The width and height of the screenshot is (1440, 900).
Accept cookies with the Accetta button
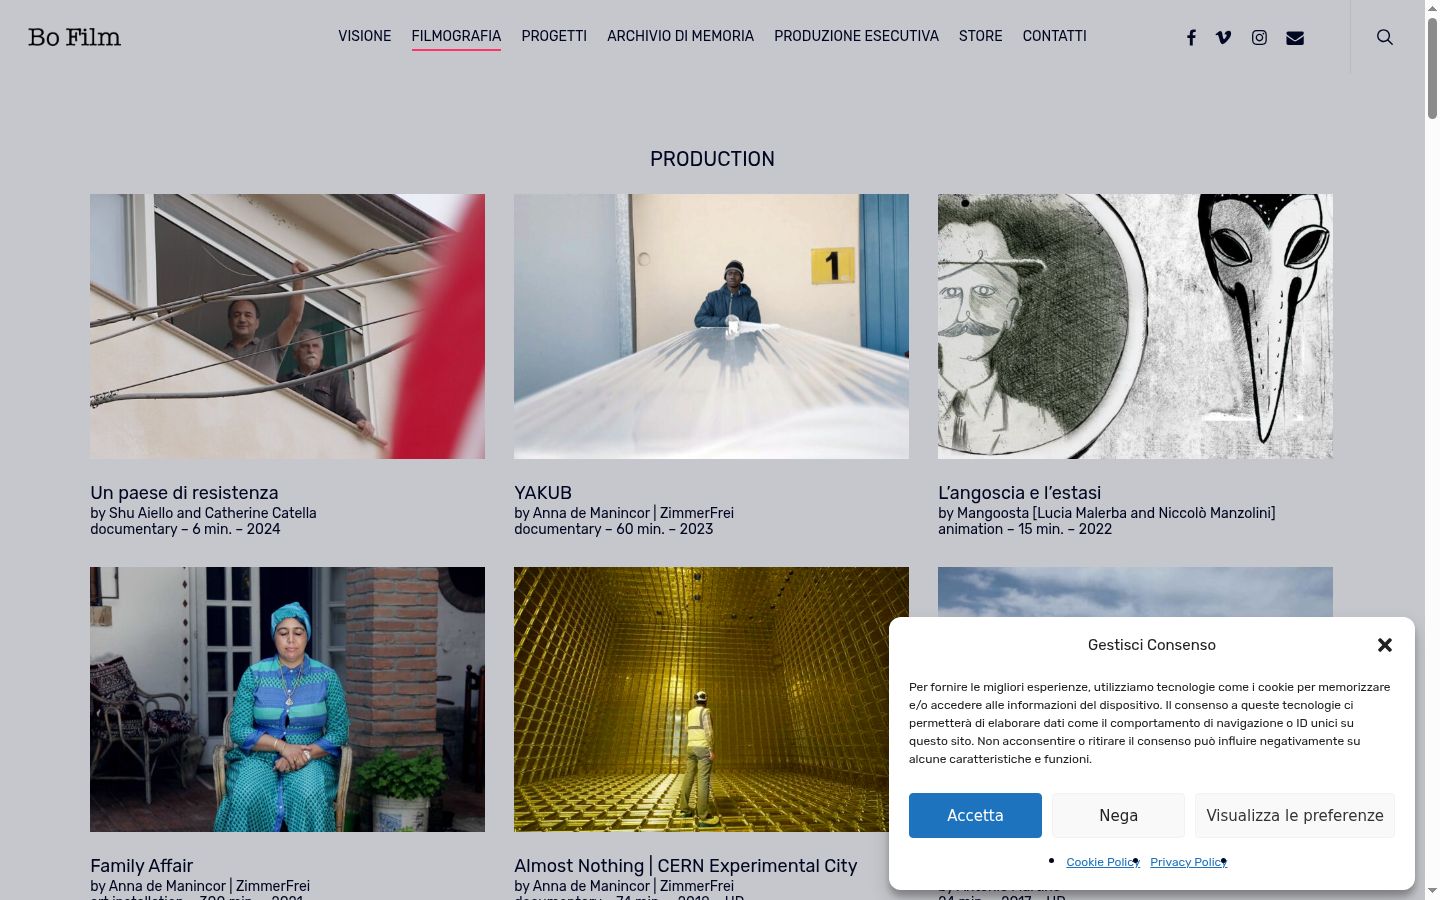tap(975, 815)
